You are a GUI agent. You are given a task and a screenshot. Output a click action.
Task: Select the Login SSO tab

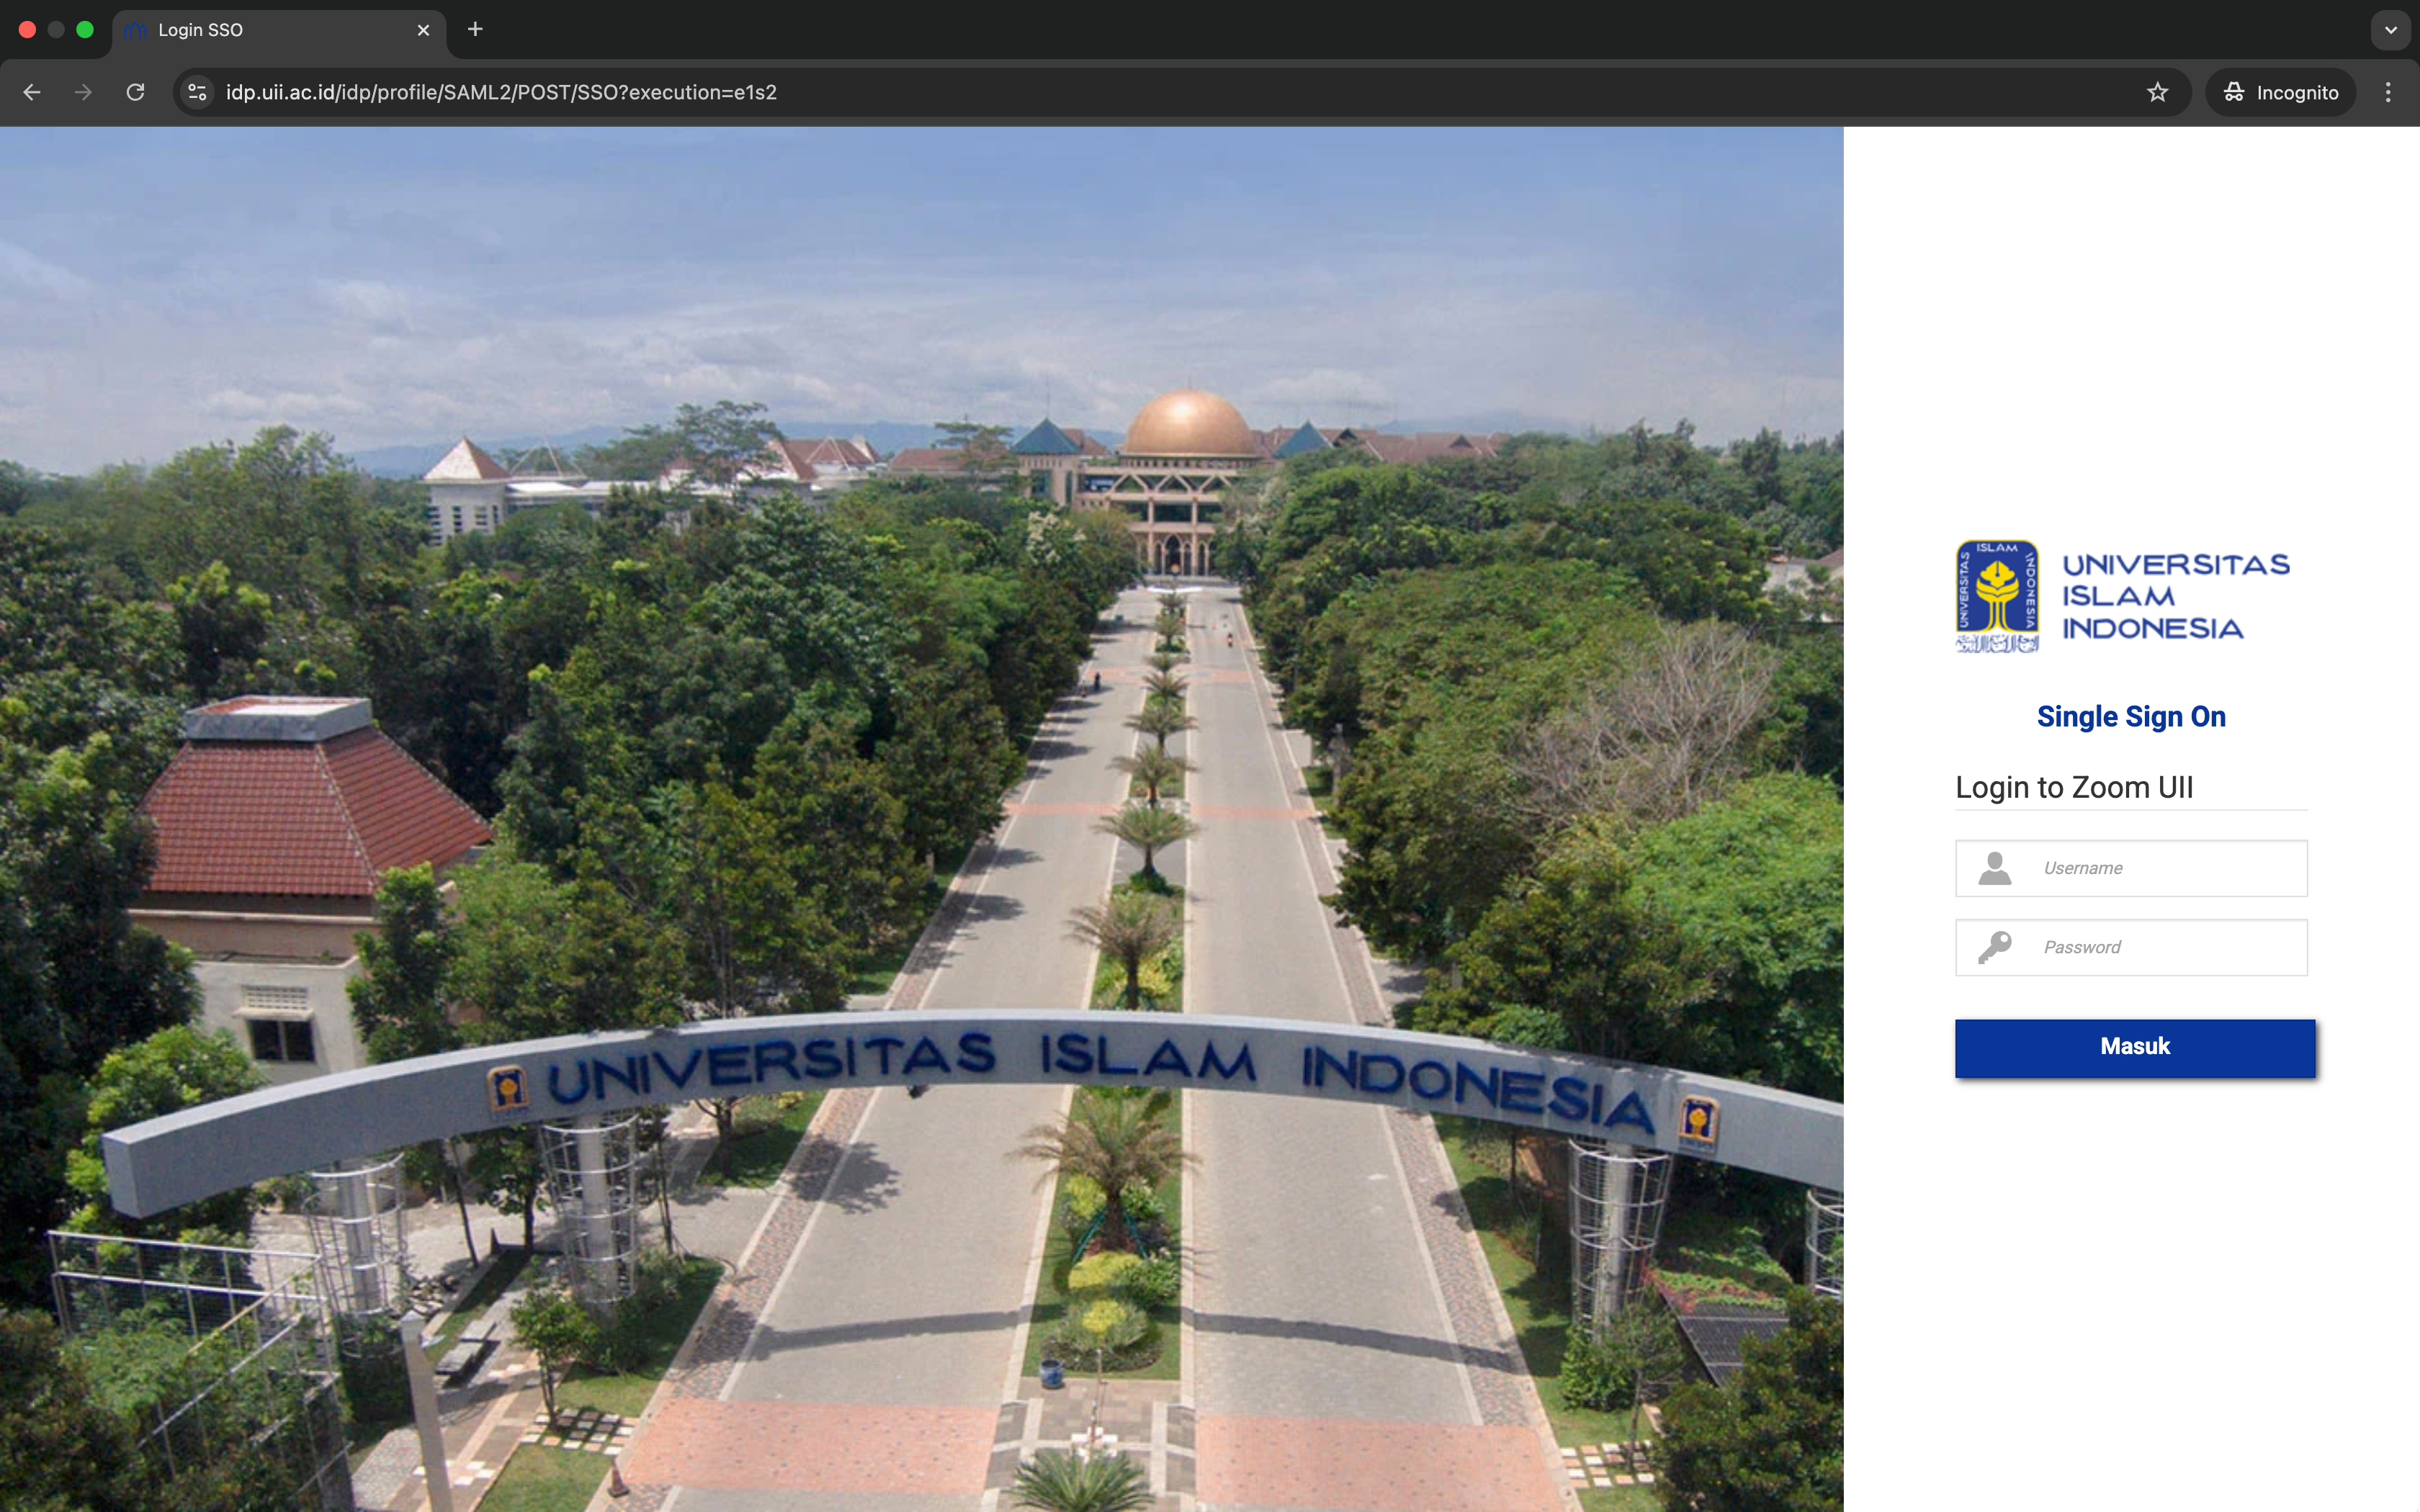coord(280,30)
